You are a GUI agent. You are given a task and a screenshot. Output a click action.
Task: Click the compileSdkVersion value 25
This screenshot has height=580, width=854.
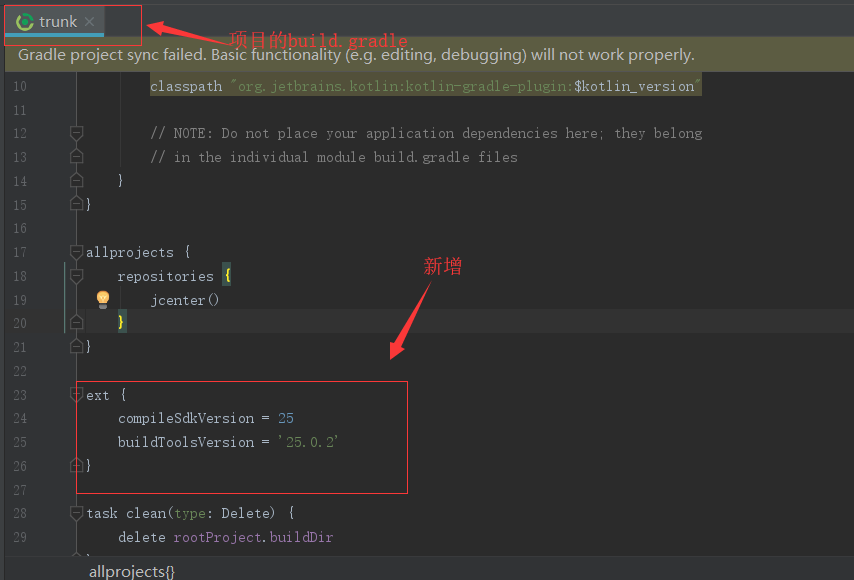[x=286, y=418]
